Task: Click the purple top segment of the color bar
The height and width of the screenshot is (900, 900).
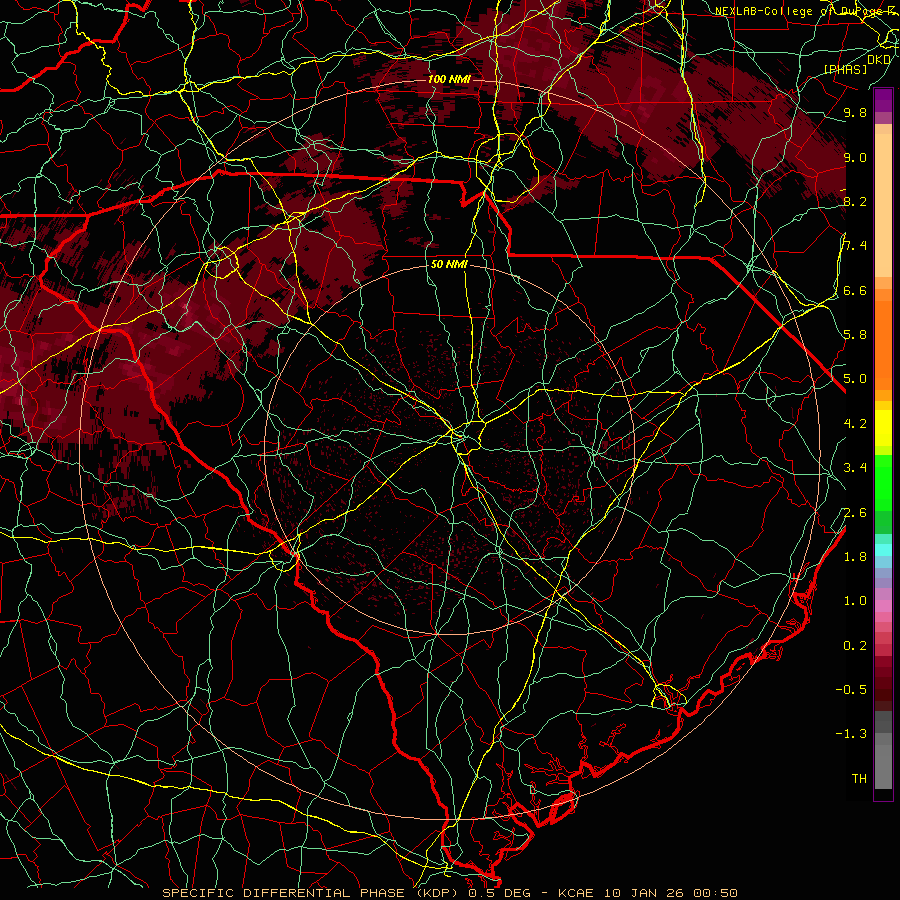Action: pyautogui.click(x=883, y=100)
